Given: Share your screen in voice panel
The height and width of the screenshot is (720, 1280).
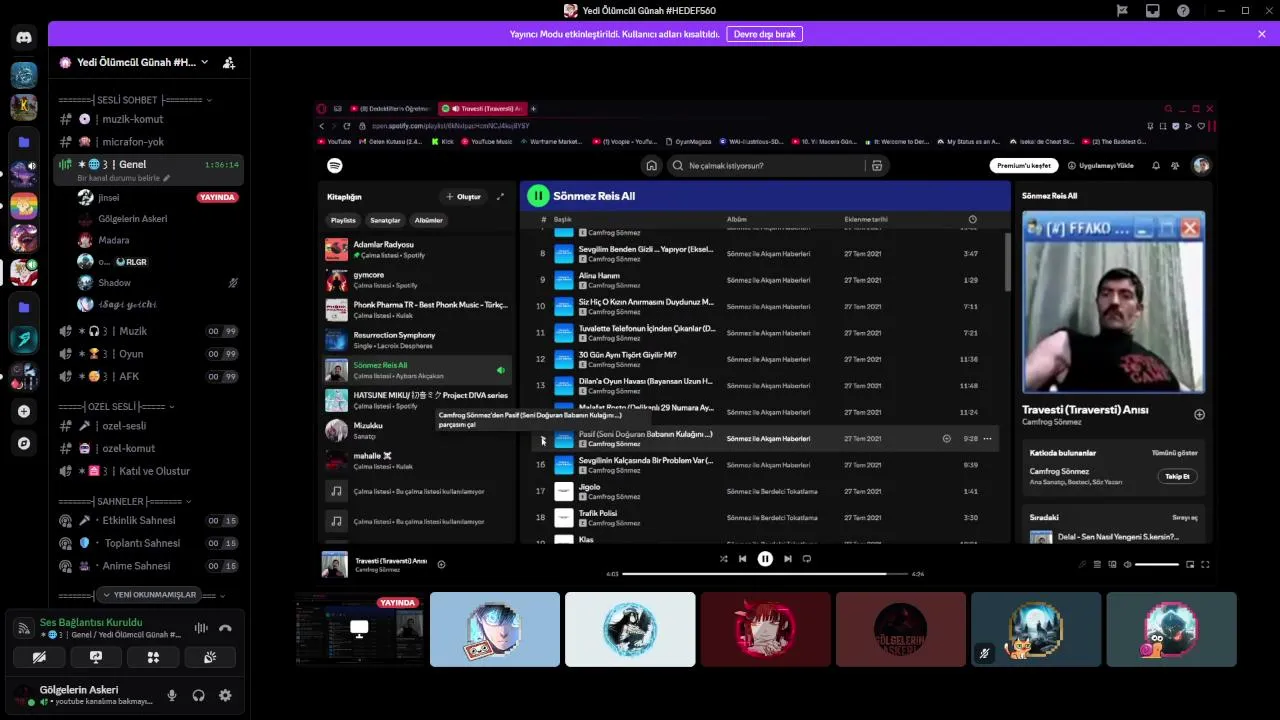Looking at the screenshot, I should 96,657.
